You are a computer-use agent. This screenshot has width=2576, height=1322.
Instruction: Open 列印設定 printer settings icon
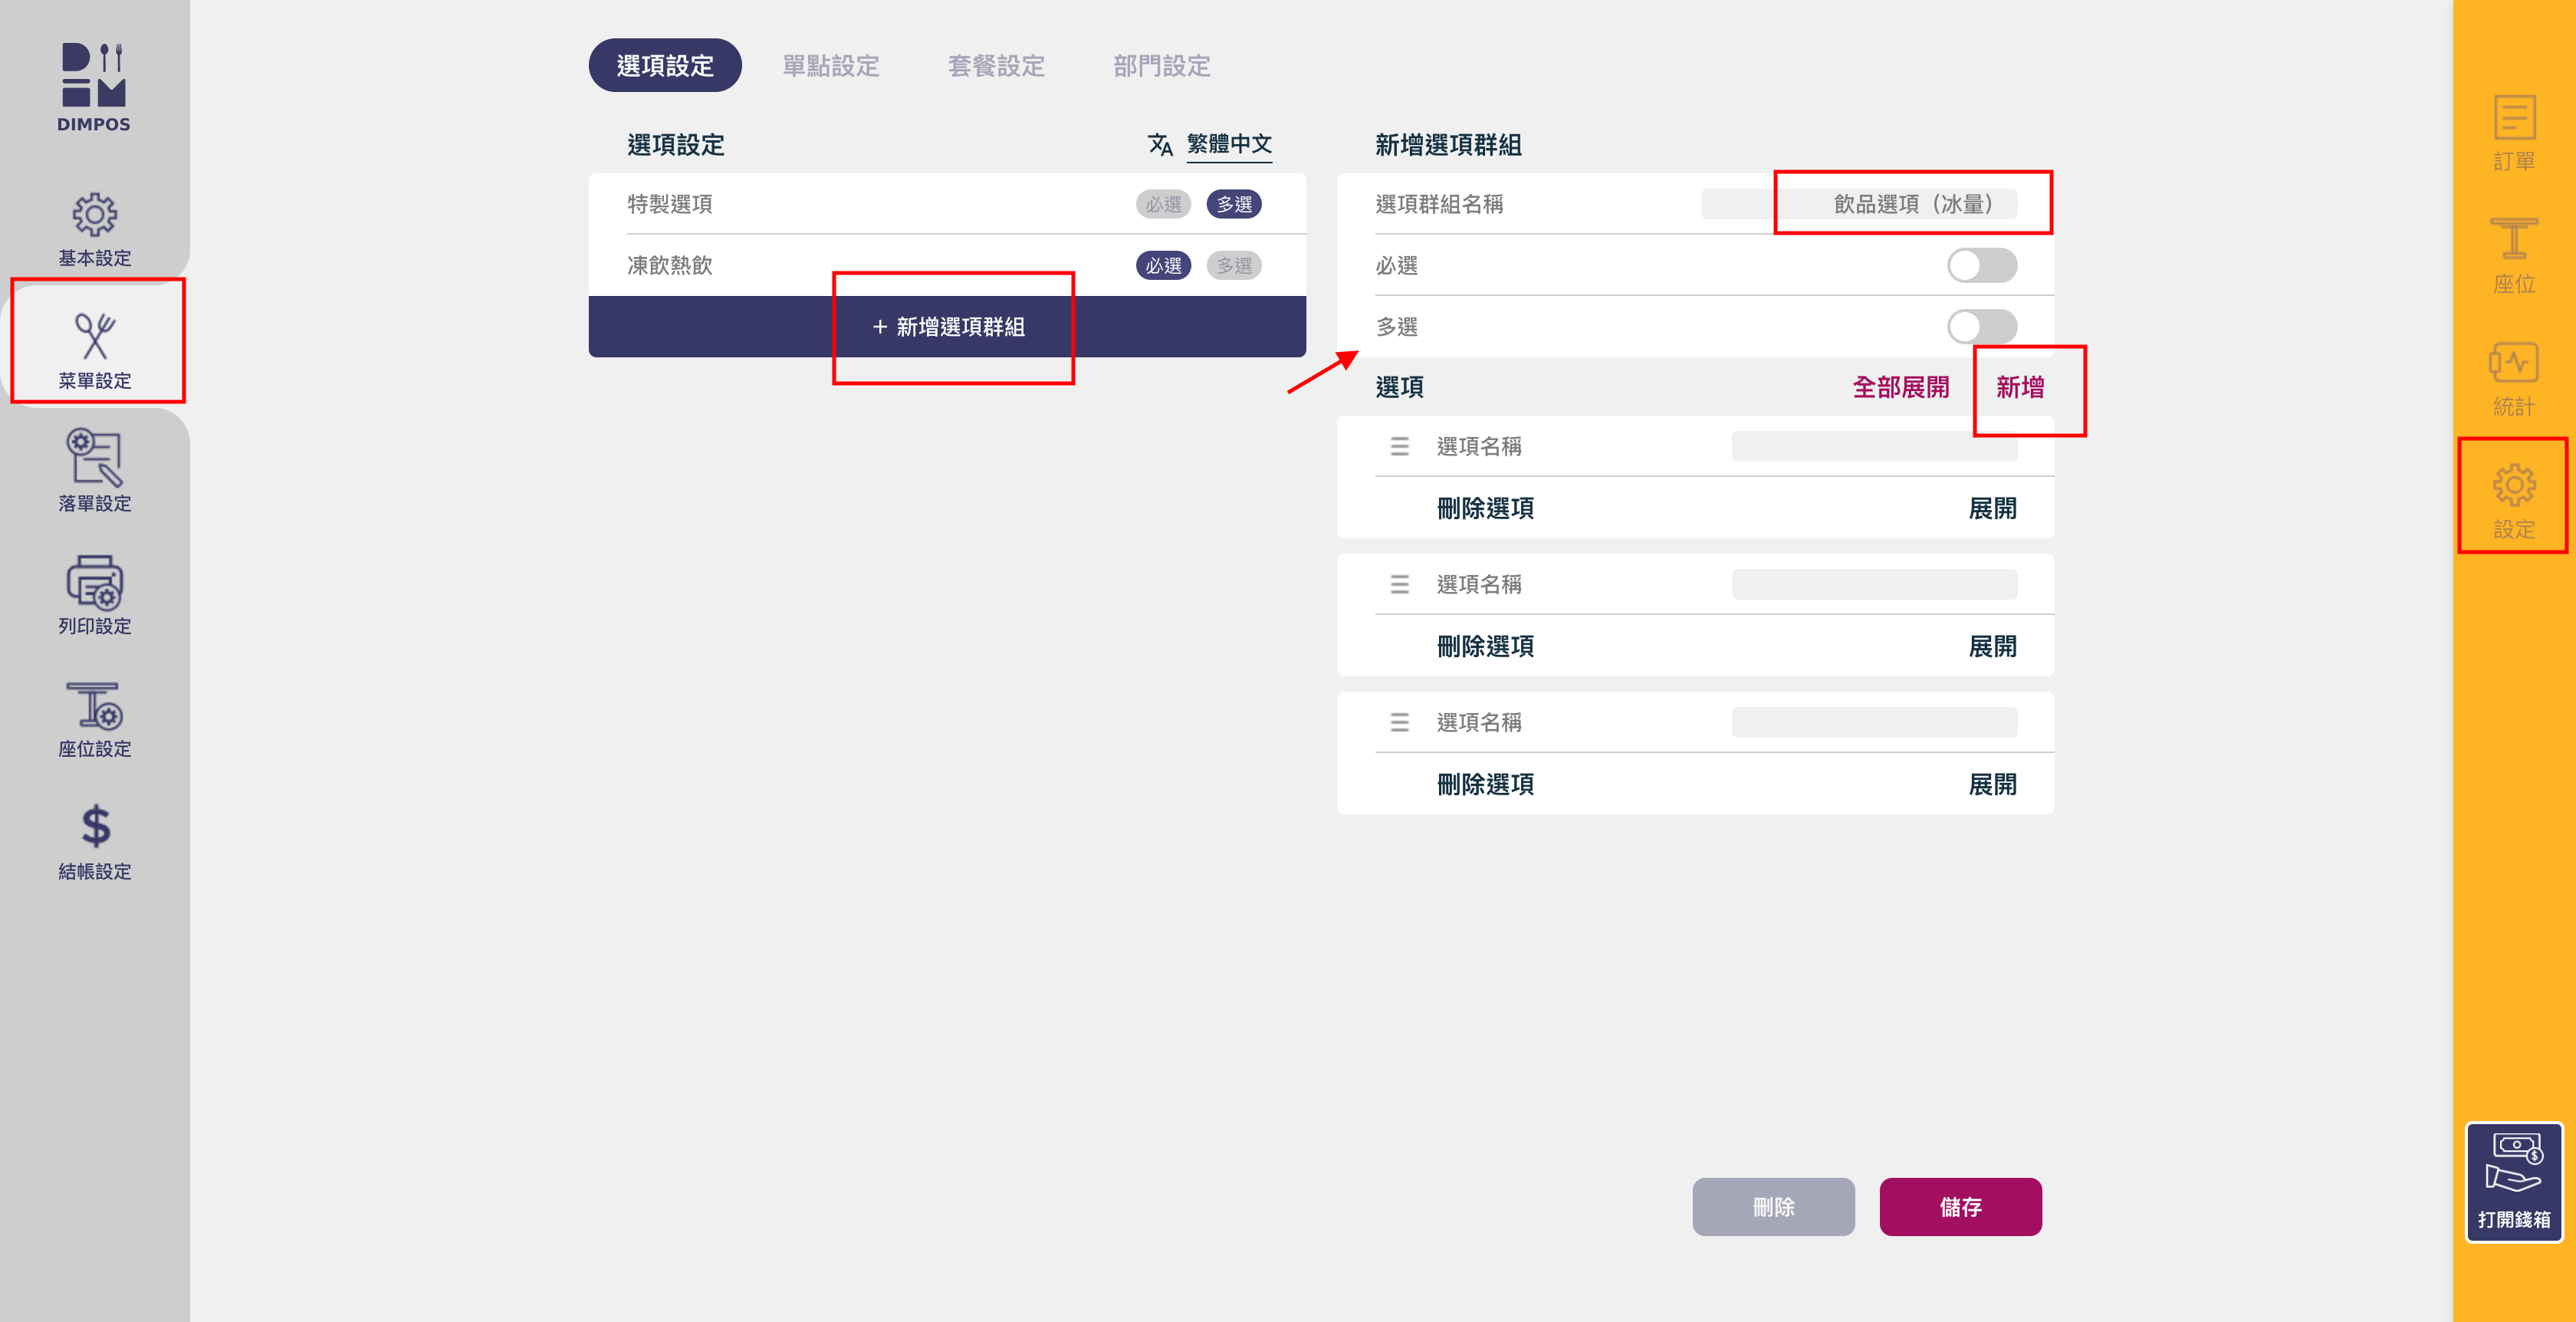point(94,582)
